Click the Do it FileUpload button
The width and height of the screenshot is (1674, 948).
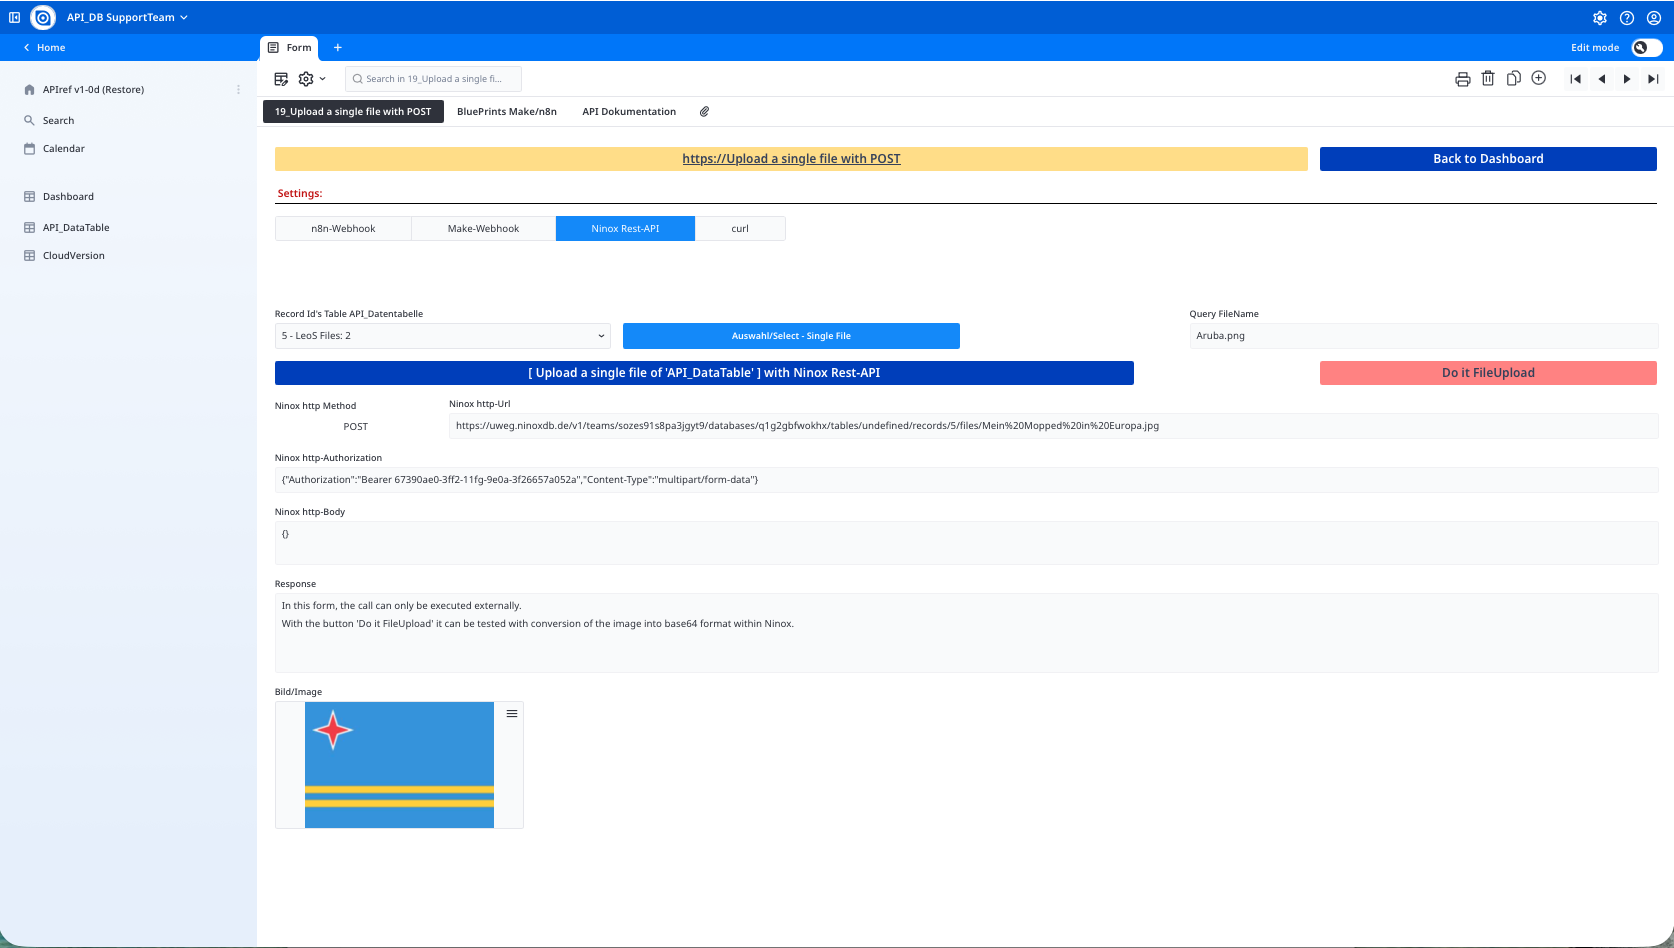[x=1487, y=373]
